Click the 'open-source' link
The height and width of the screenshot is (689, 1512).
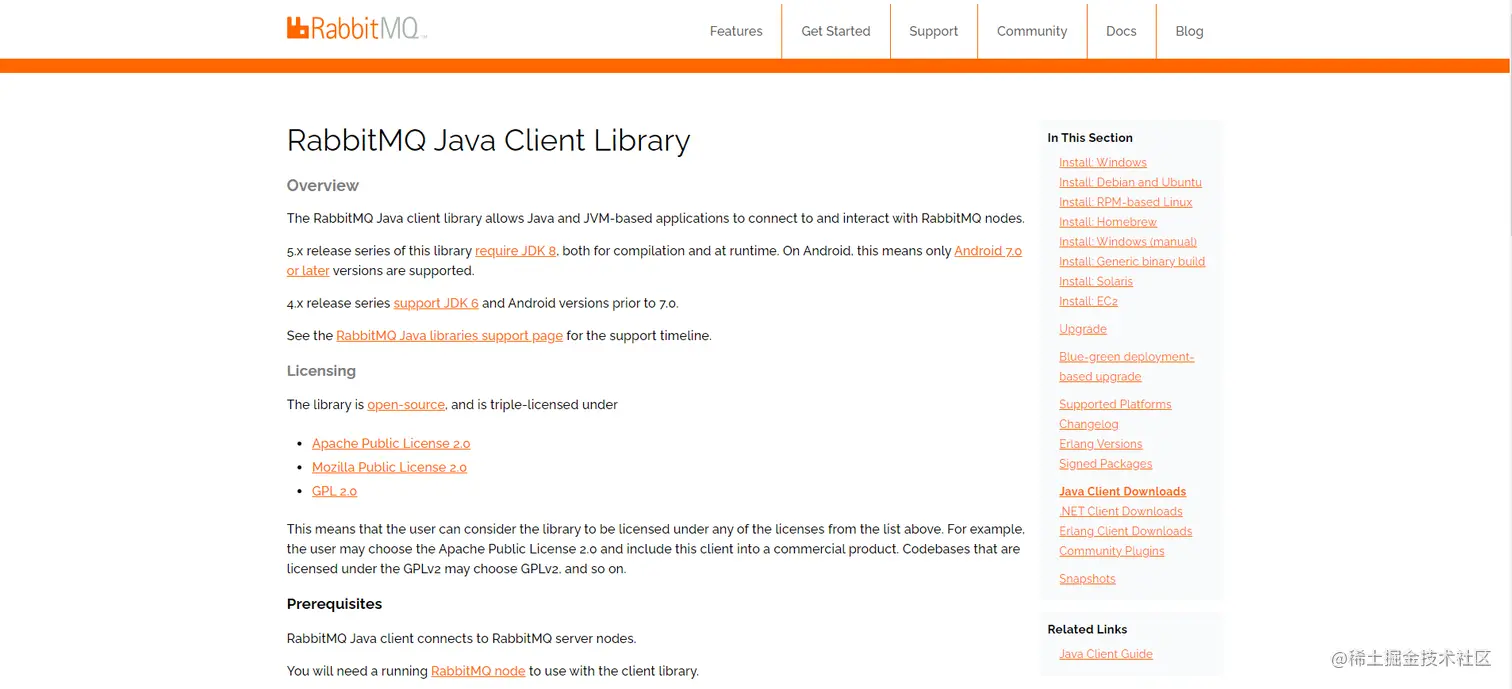(x=406, y=405)
